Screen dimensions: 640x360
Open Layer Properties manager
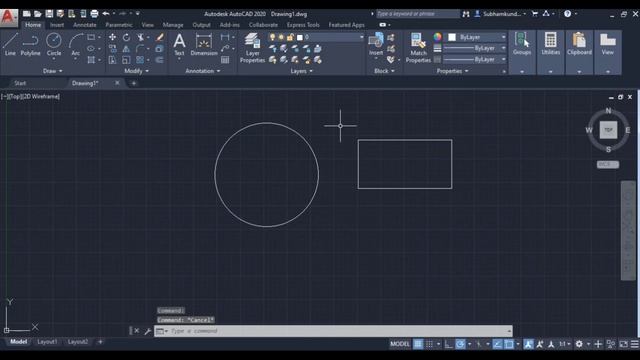pos(252,48)
